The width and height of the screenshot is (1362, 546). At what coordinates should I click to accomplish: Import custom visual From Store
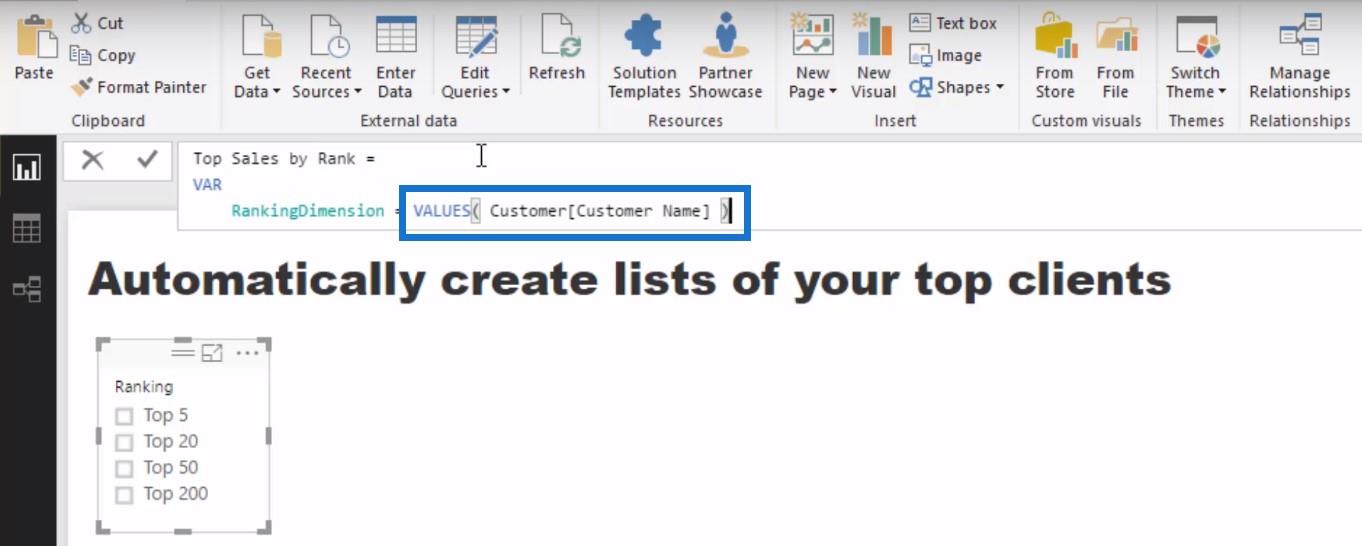1055,56
